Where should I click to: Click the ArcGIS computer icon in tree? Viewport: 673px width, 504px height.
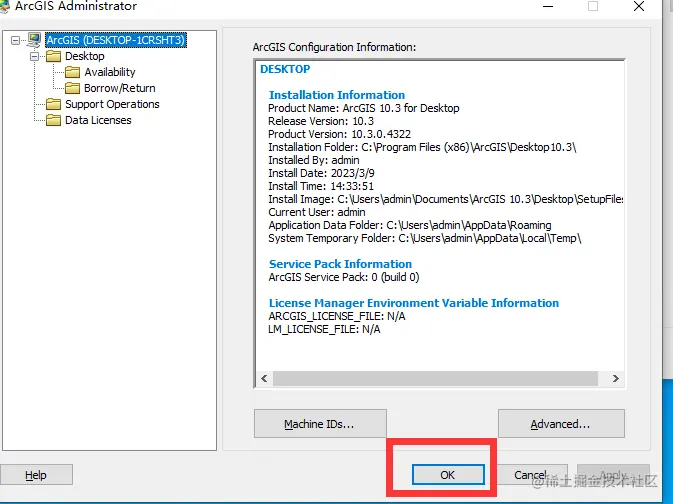(34, 40)
